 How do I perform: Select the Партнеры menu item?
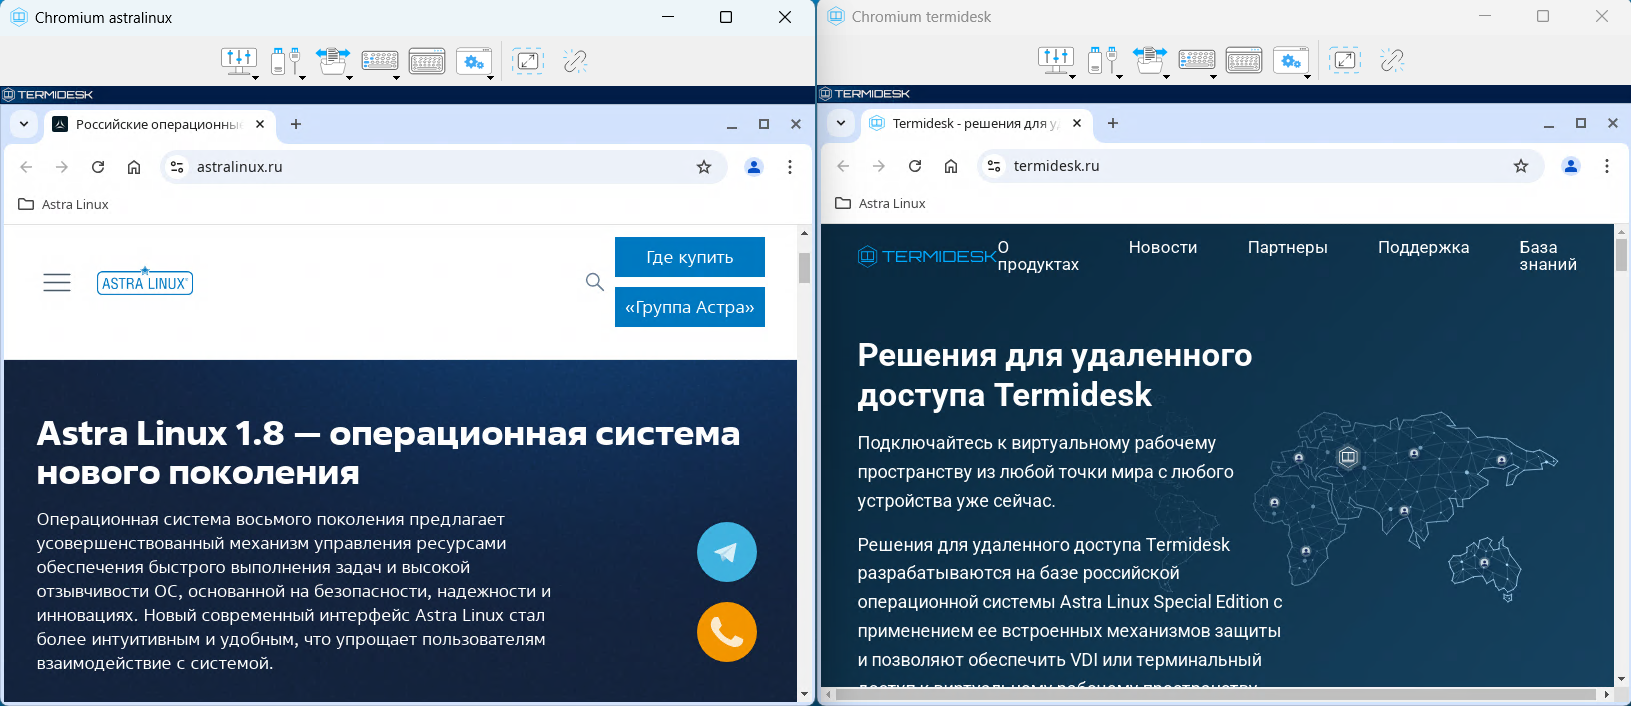(x=1287, y=247)
